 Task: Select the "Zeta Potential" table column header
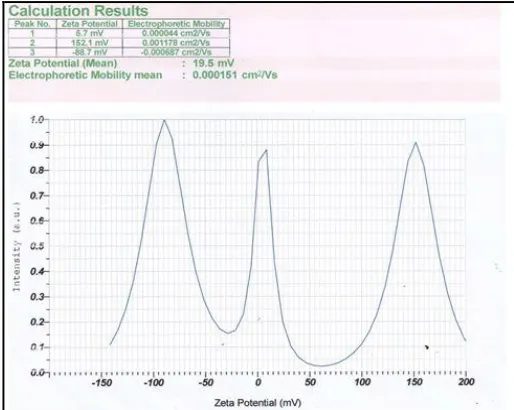89,24
